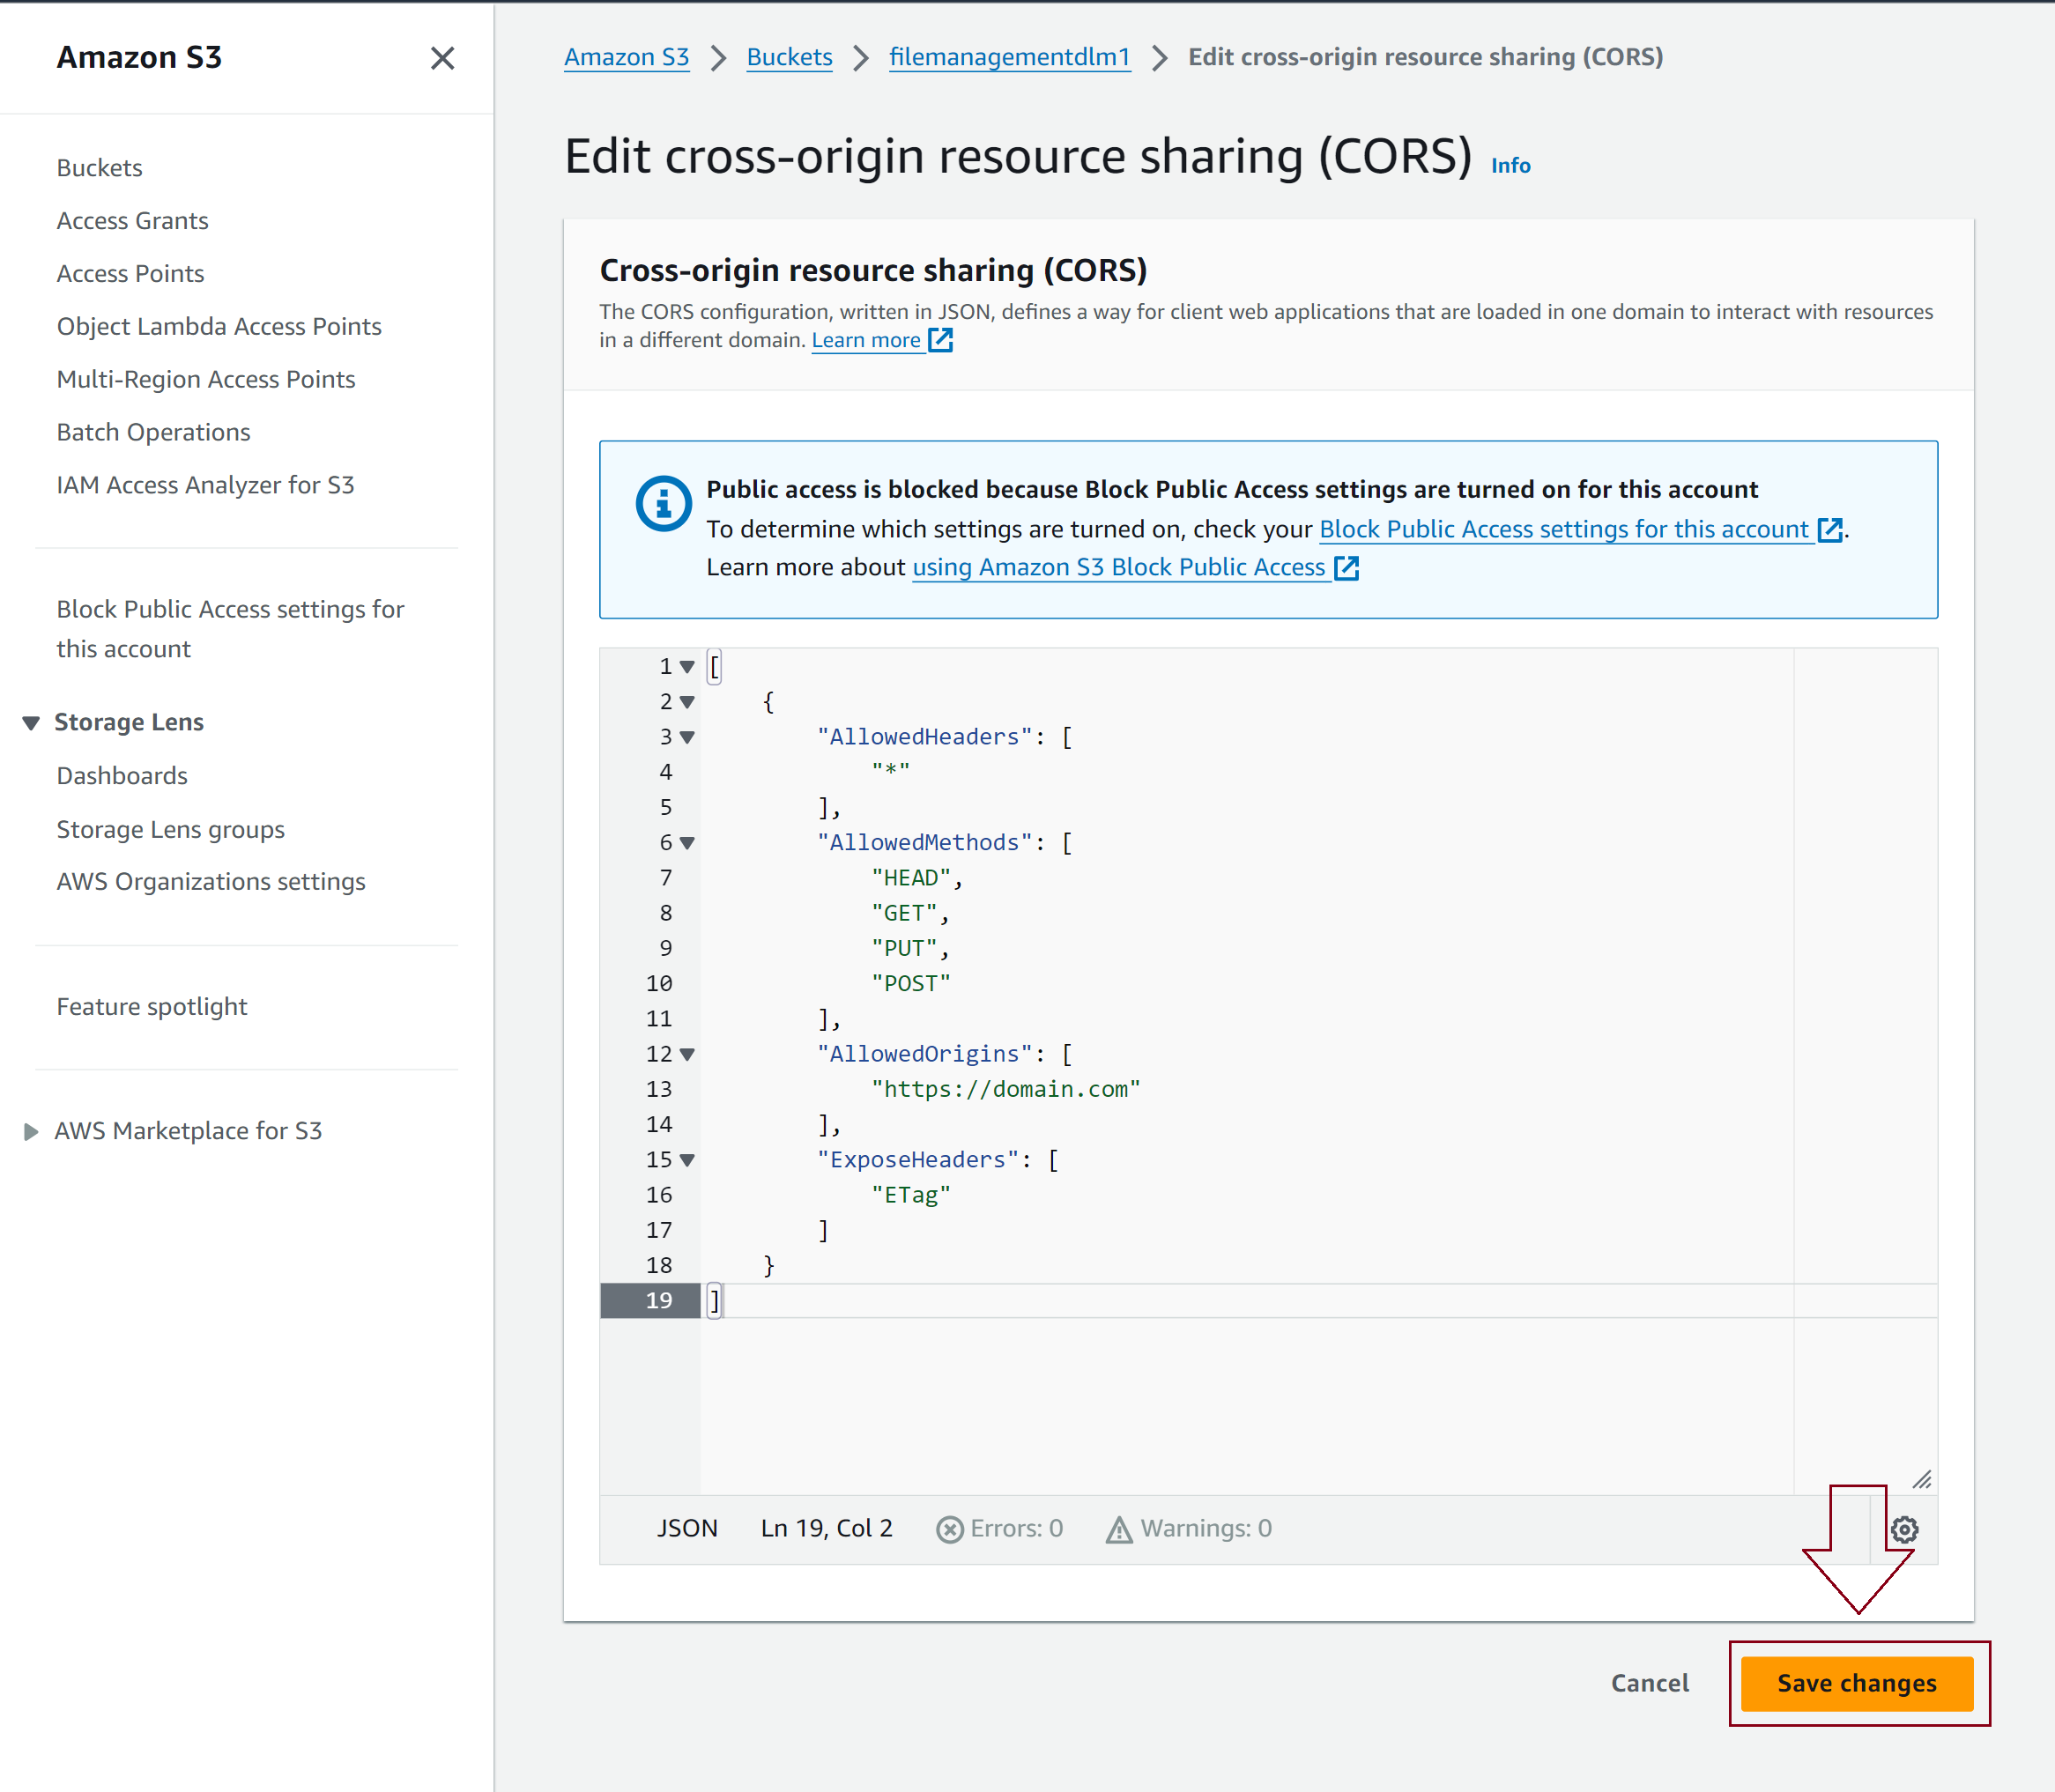Image resolution: width=2055 pixels, height=1792 pixels.
Task: Open Multi-Region Access Points
Action: (206, 379)
